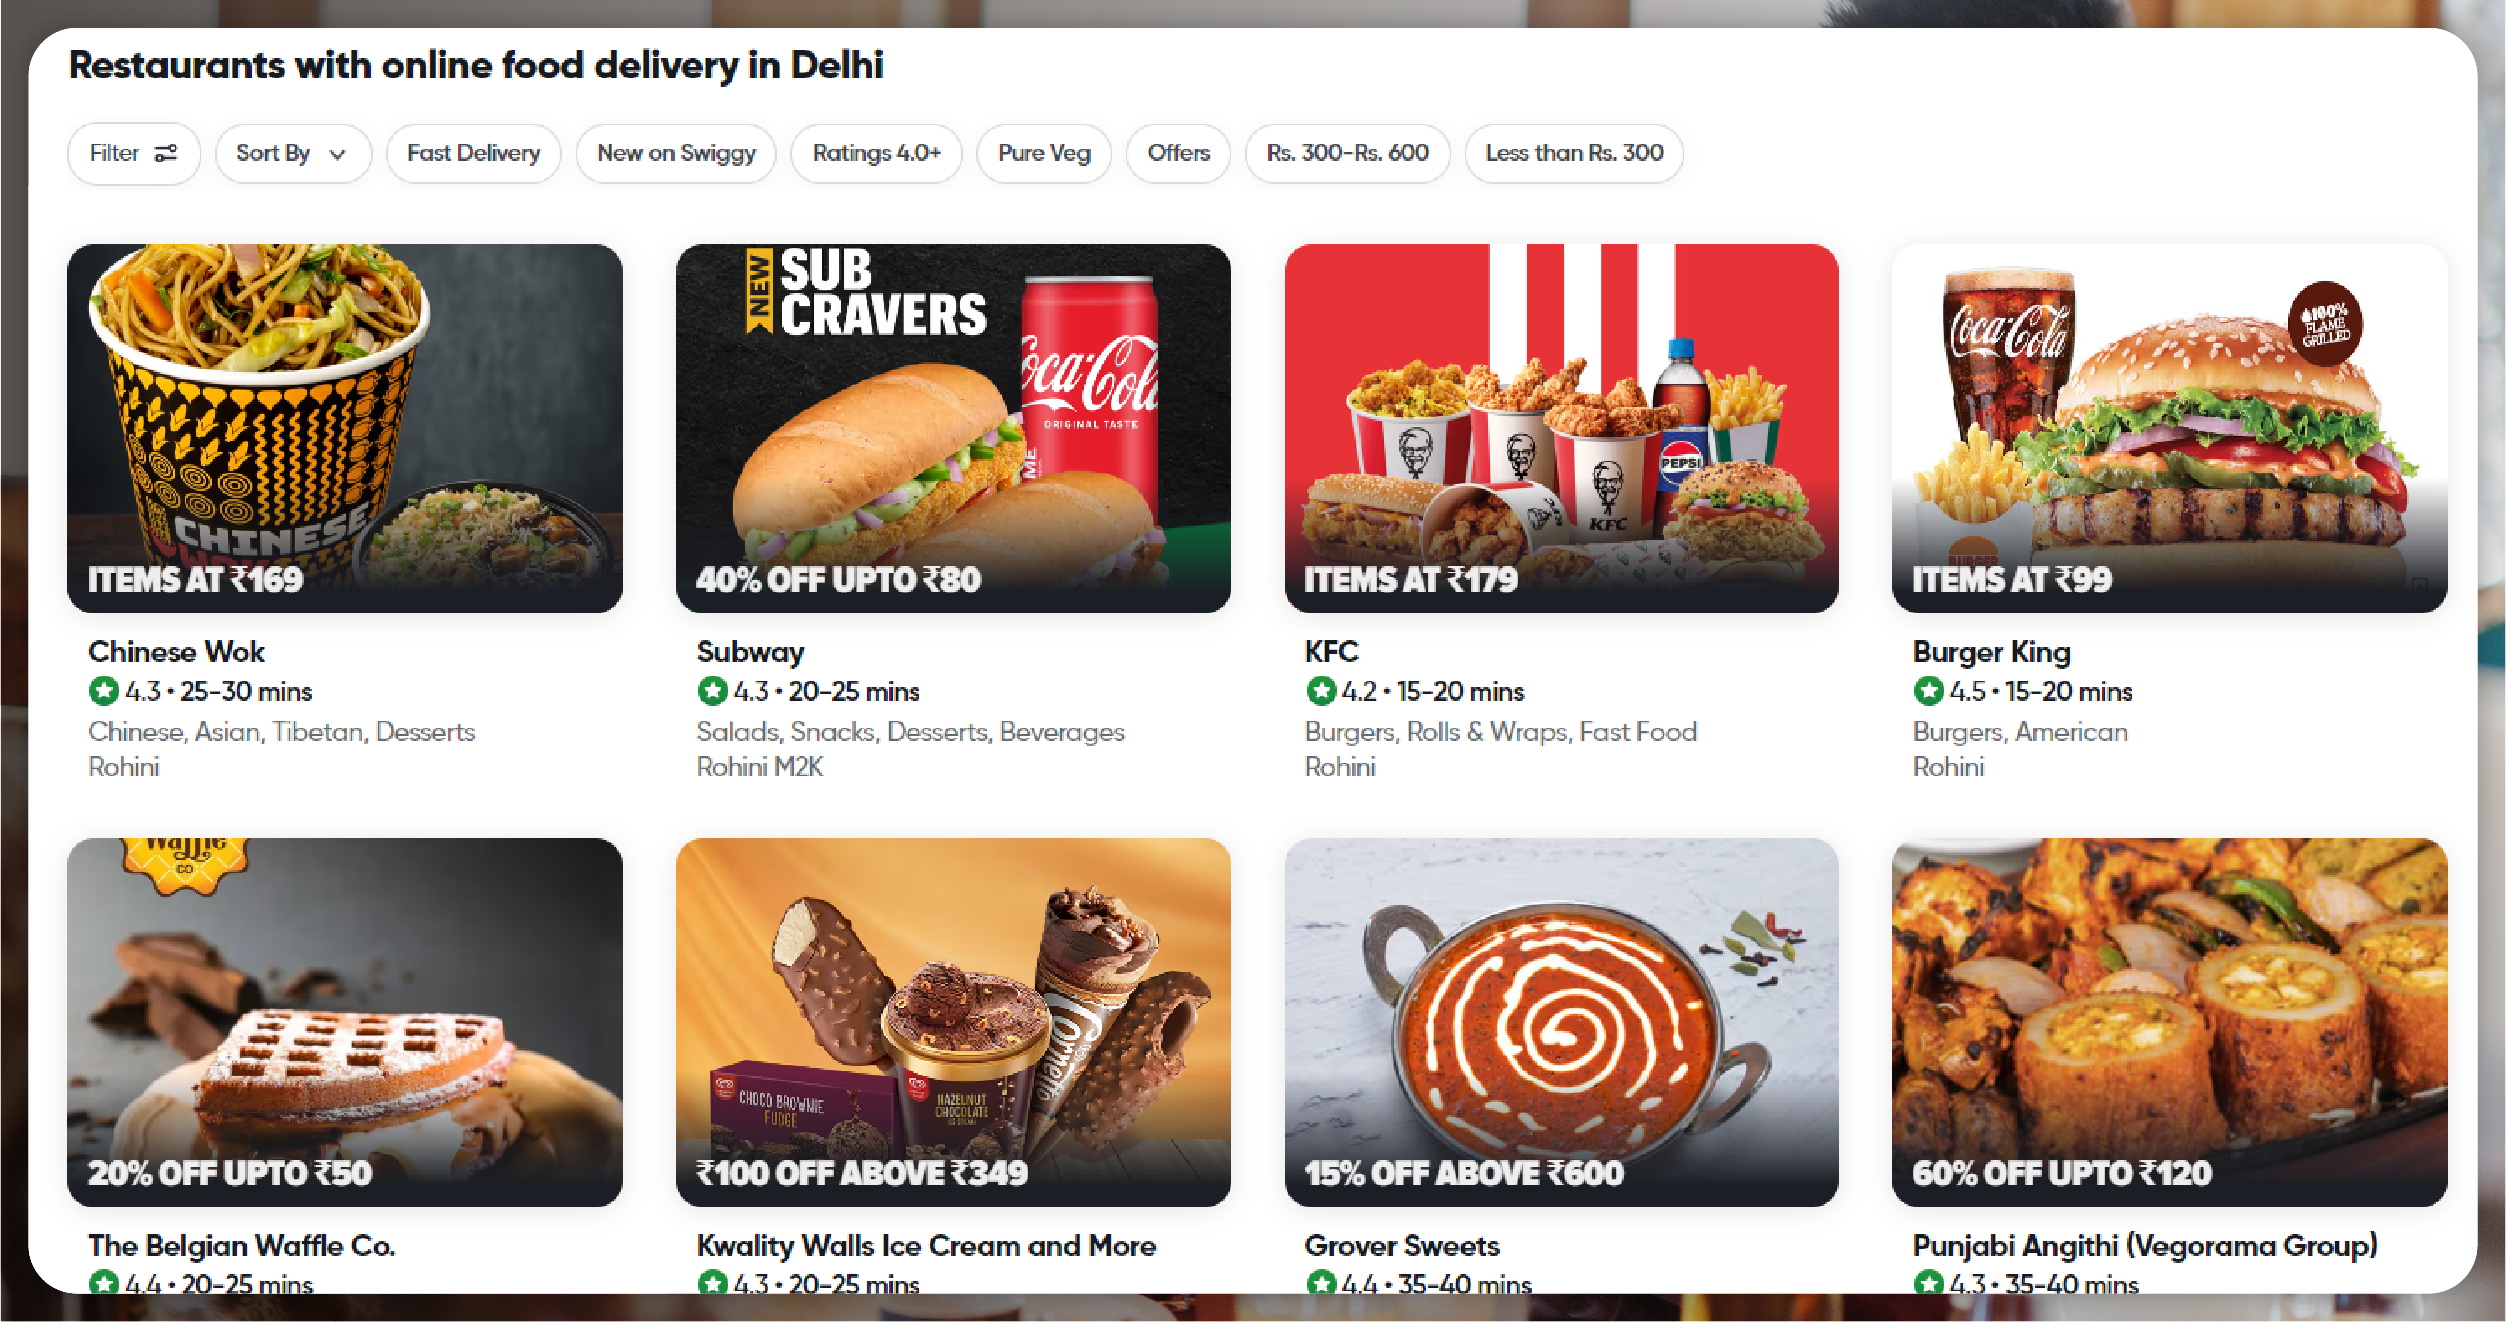Click the KFC rating star icon
The image size is (2506, 1323).
click(1321, 691)
